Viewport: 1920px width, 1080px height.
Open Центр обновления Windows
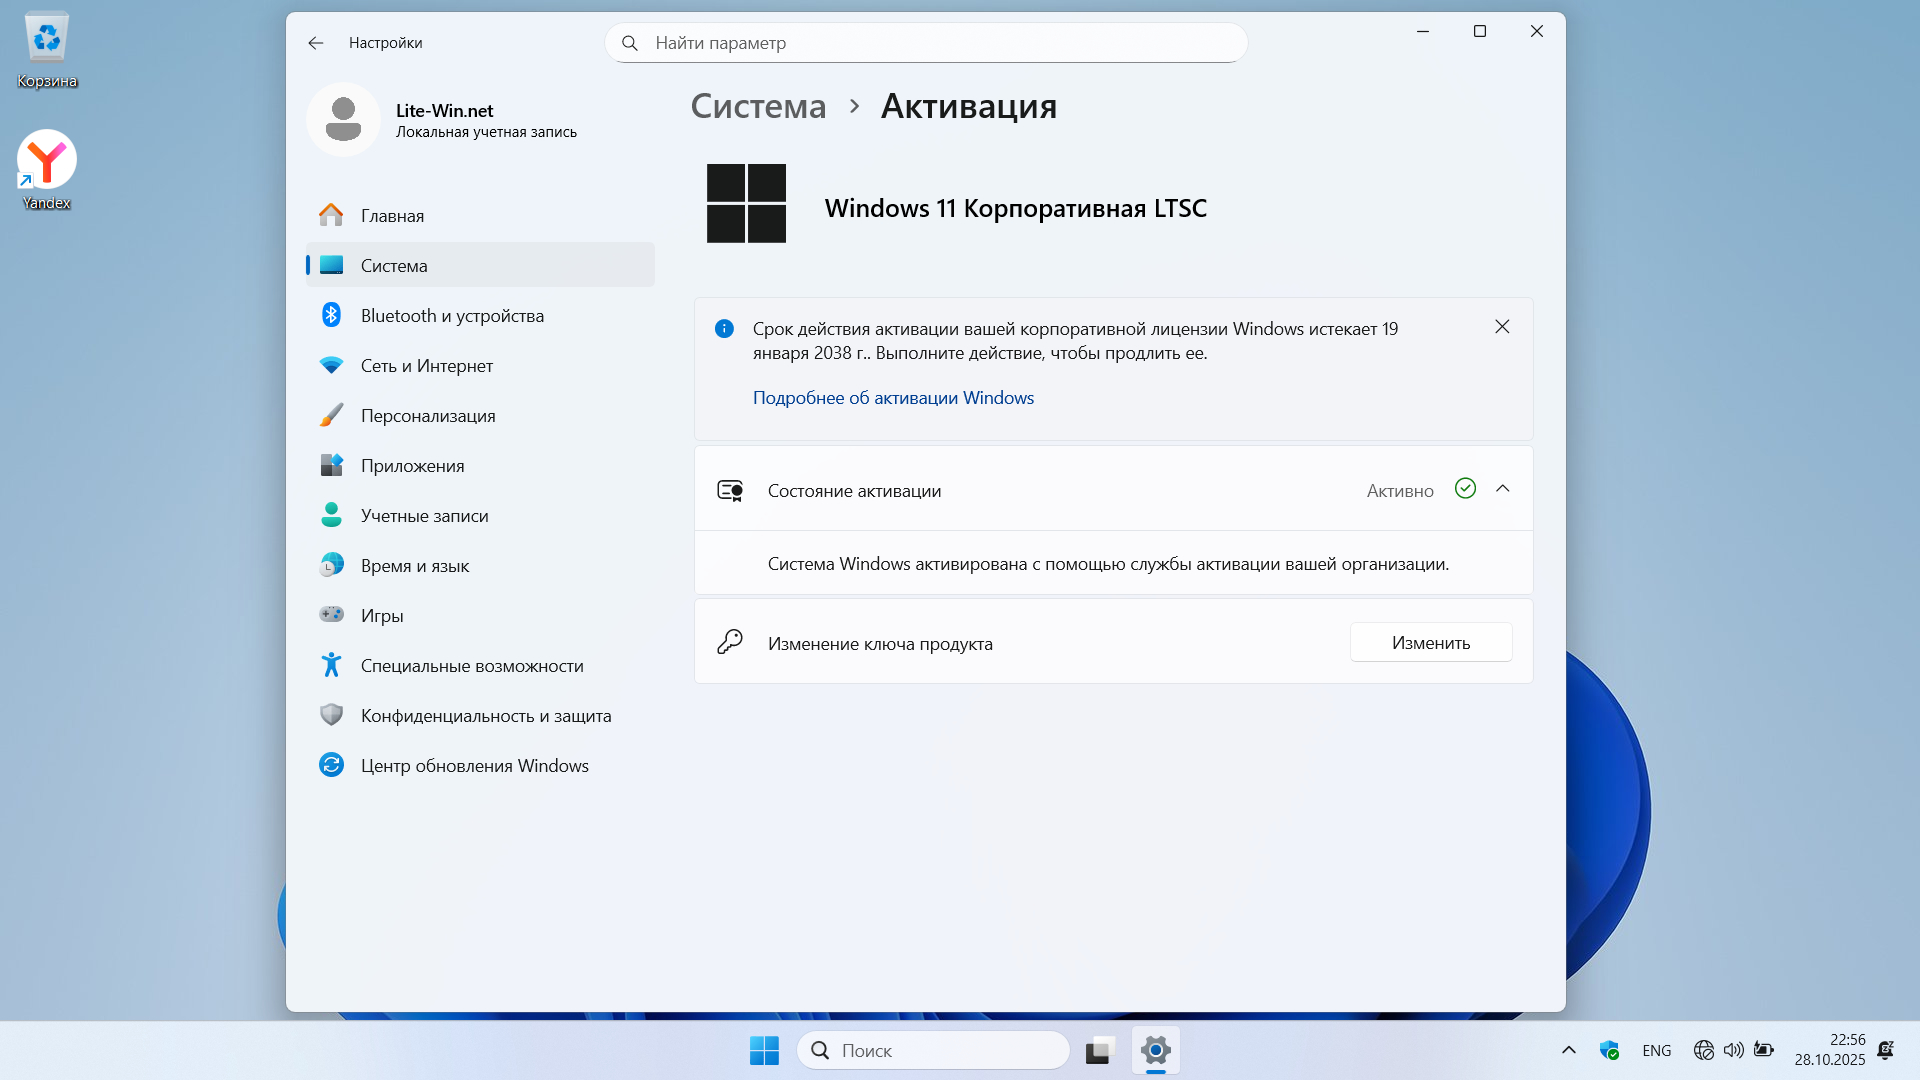(474, 766)
